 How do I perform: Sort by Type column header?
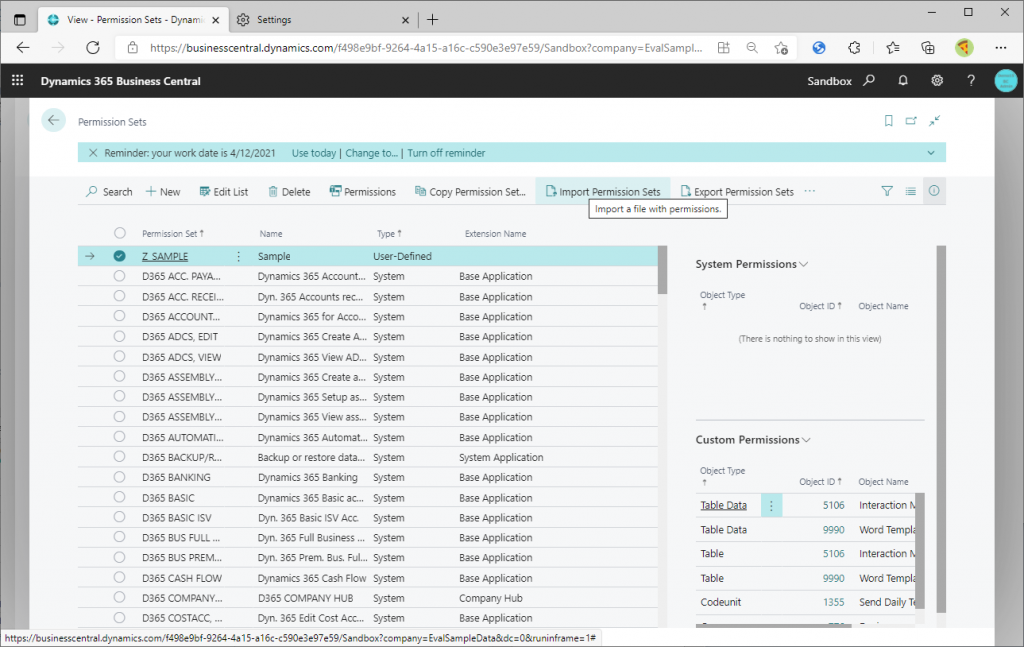[x=389, y=234]
